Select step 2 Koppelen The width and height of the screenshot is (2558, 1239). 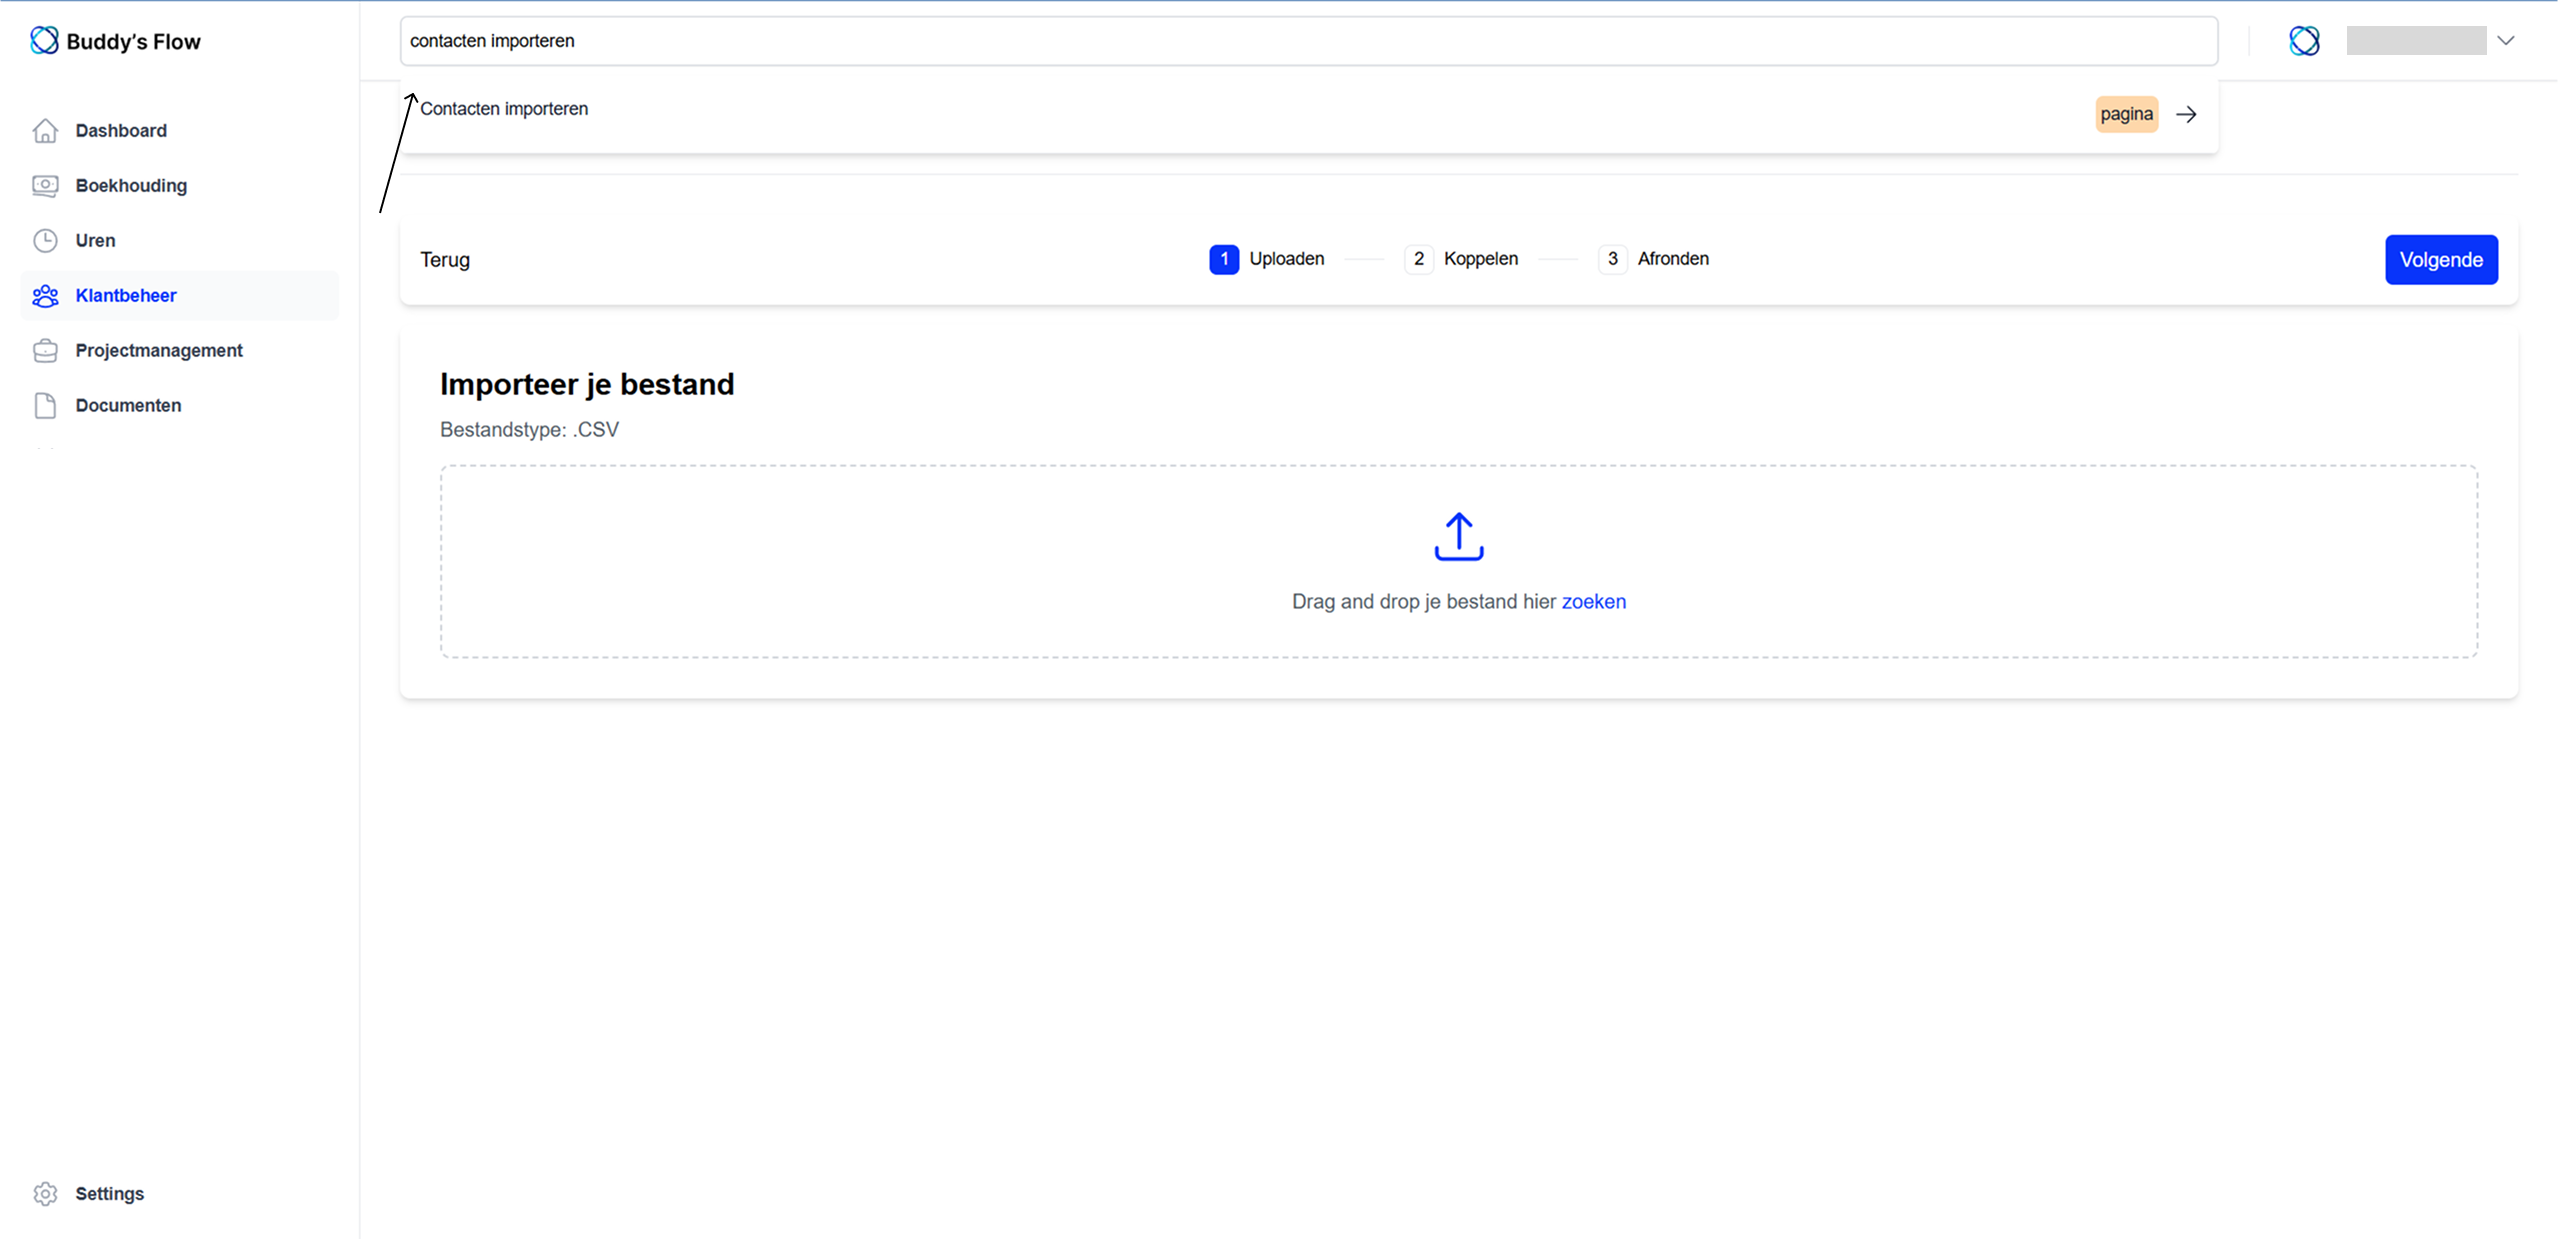1461,259
